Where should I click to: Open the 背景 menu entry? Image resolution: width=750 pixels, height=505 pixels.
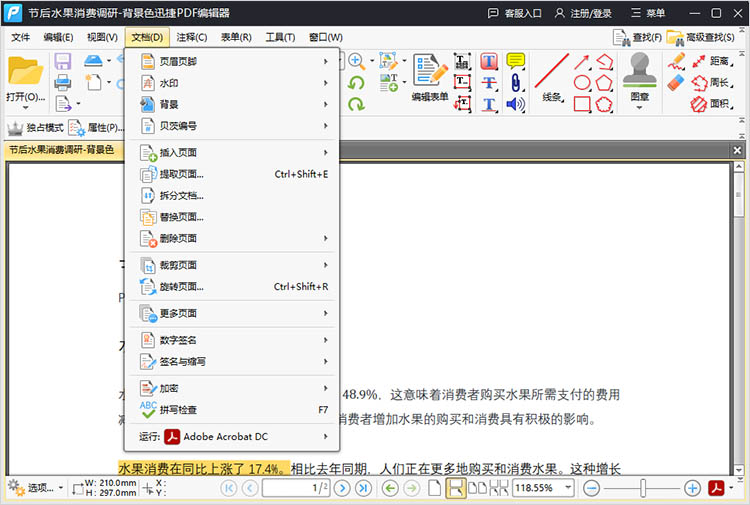coord(232,104)
